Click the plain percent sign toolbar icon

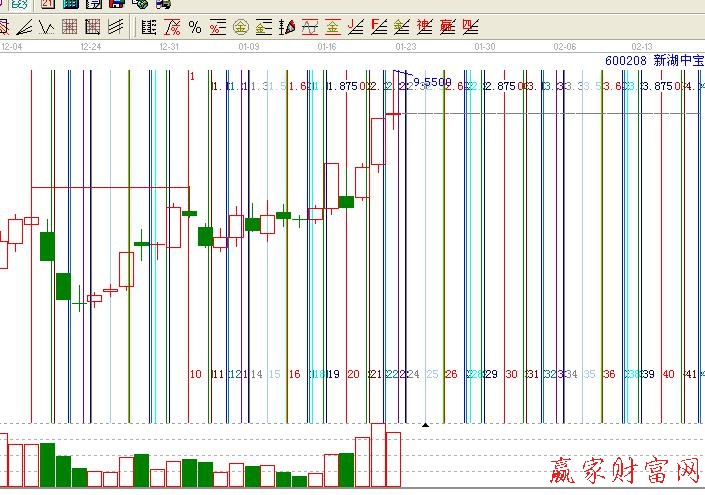(194, 27)
